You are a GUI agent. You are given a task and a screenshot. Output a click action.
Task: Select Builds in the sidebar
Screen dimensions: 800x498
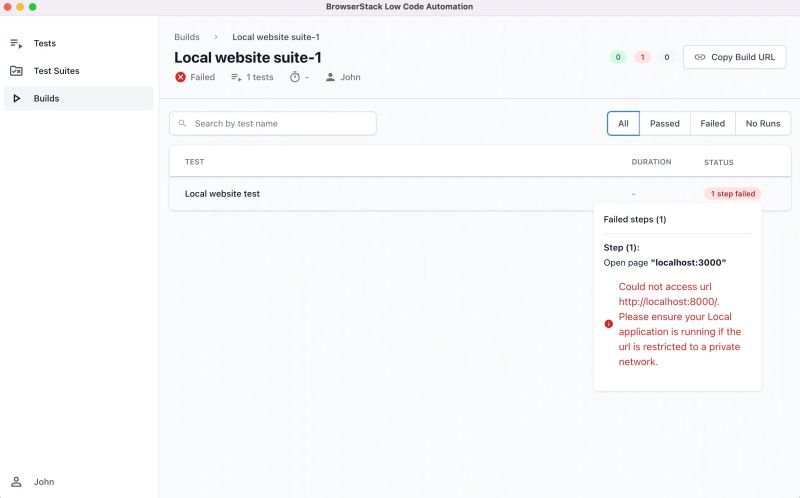pos(79,98)
